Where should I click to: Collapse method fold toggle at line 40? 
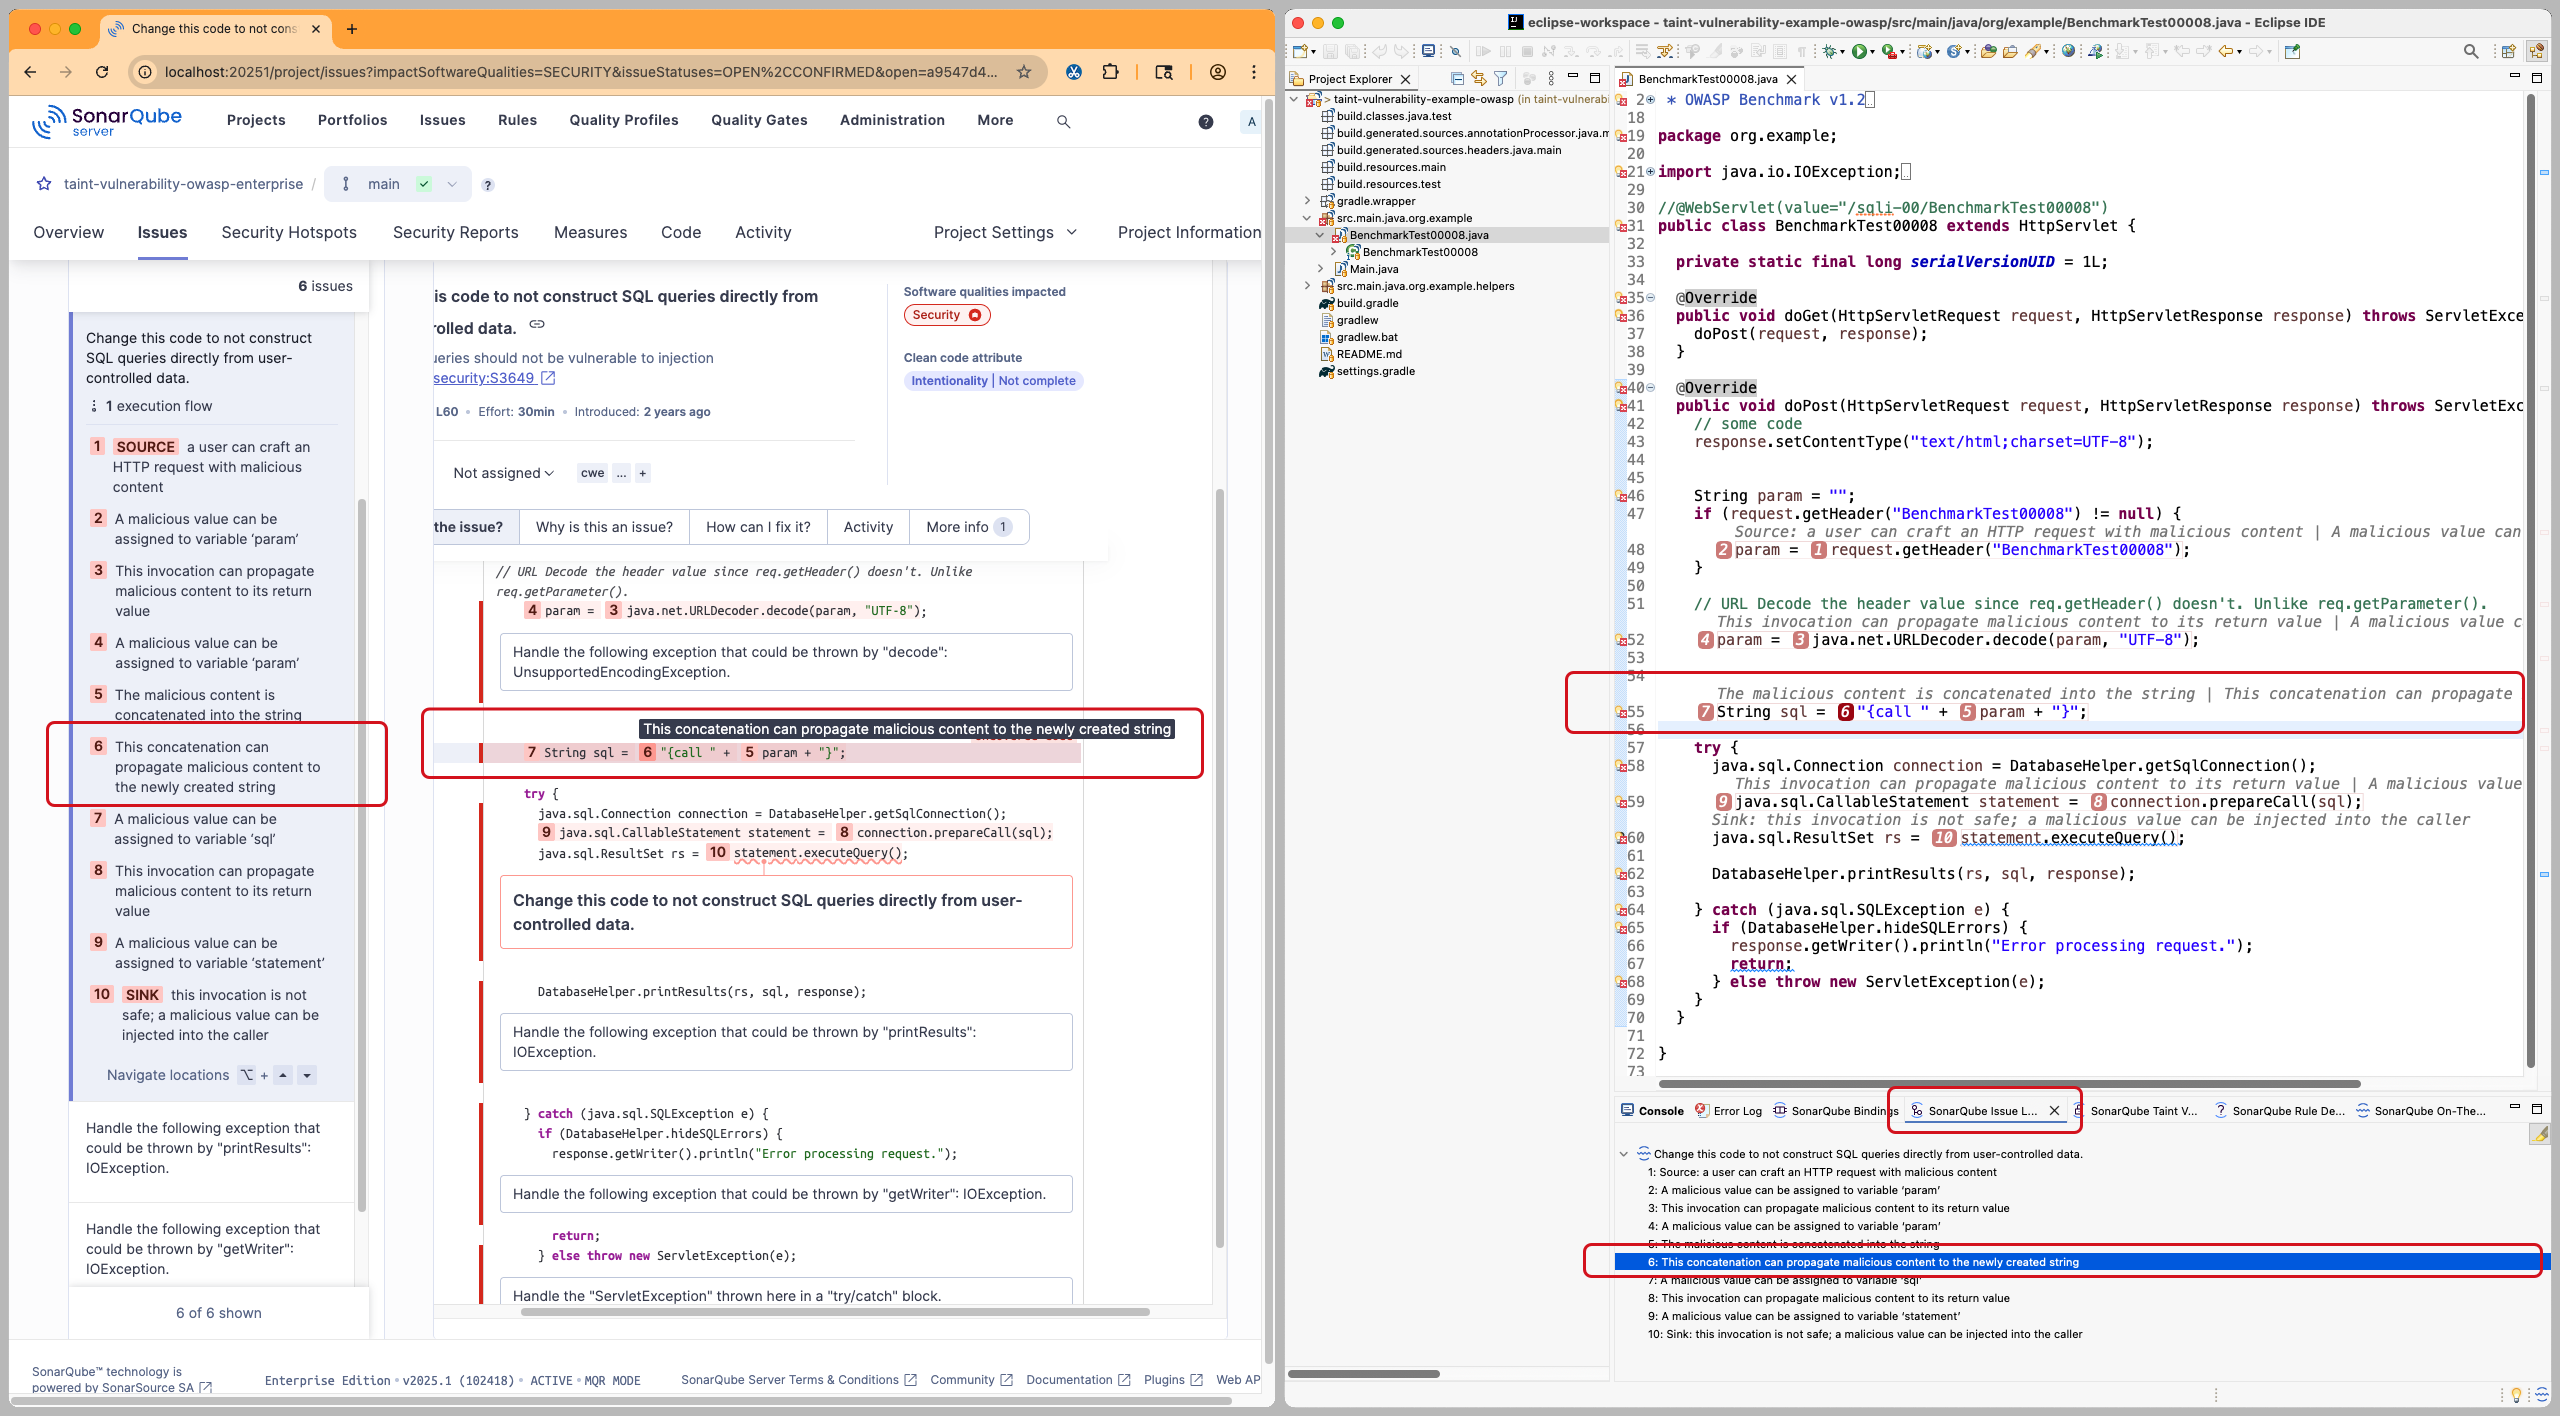[x=1651, y=388]
